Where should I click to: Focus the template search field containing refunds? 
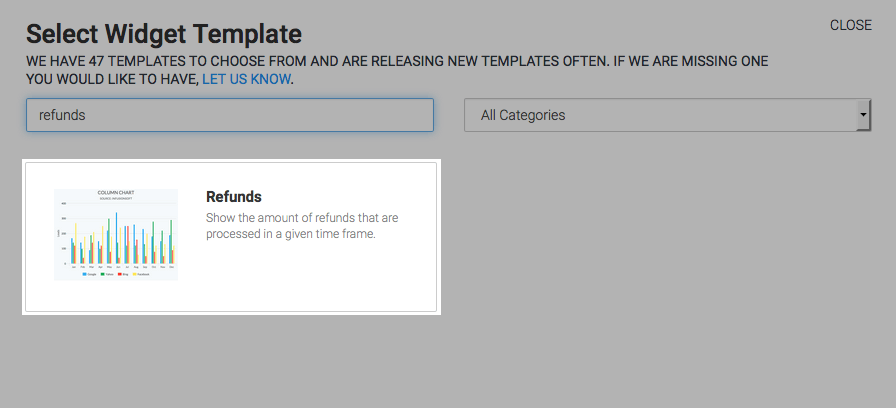point(230,115)
